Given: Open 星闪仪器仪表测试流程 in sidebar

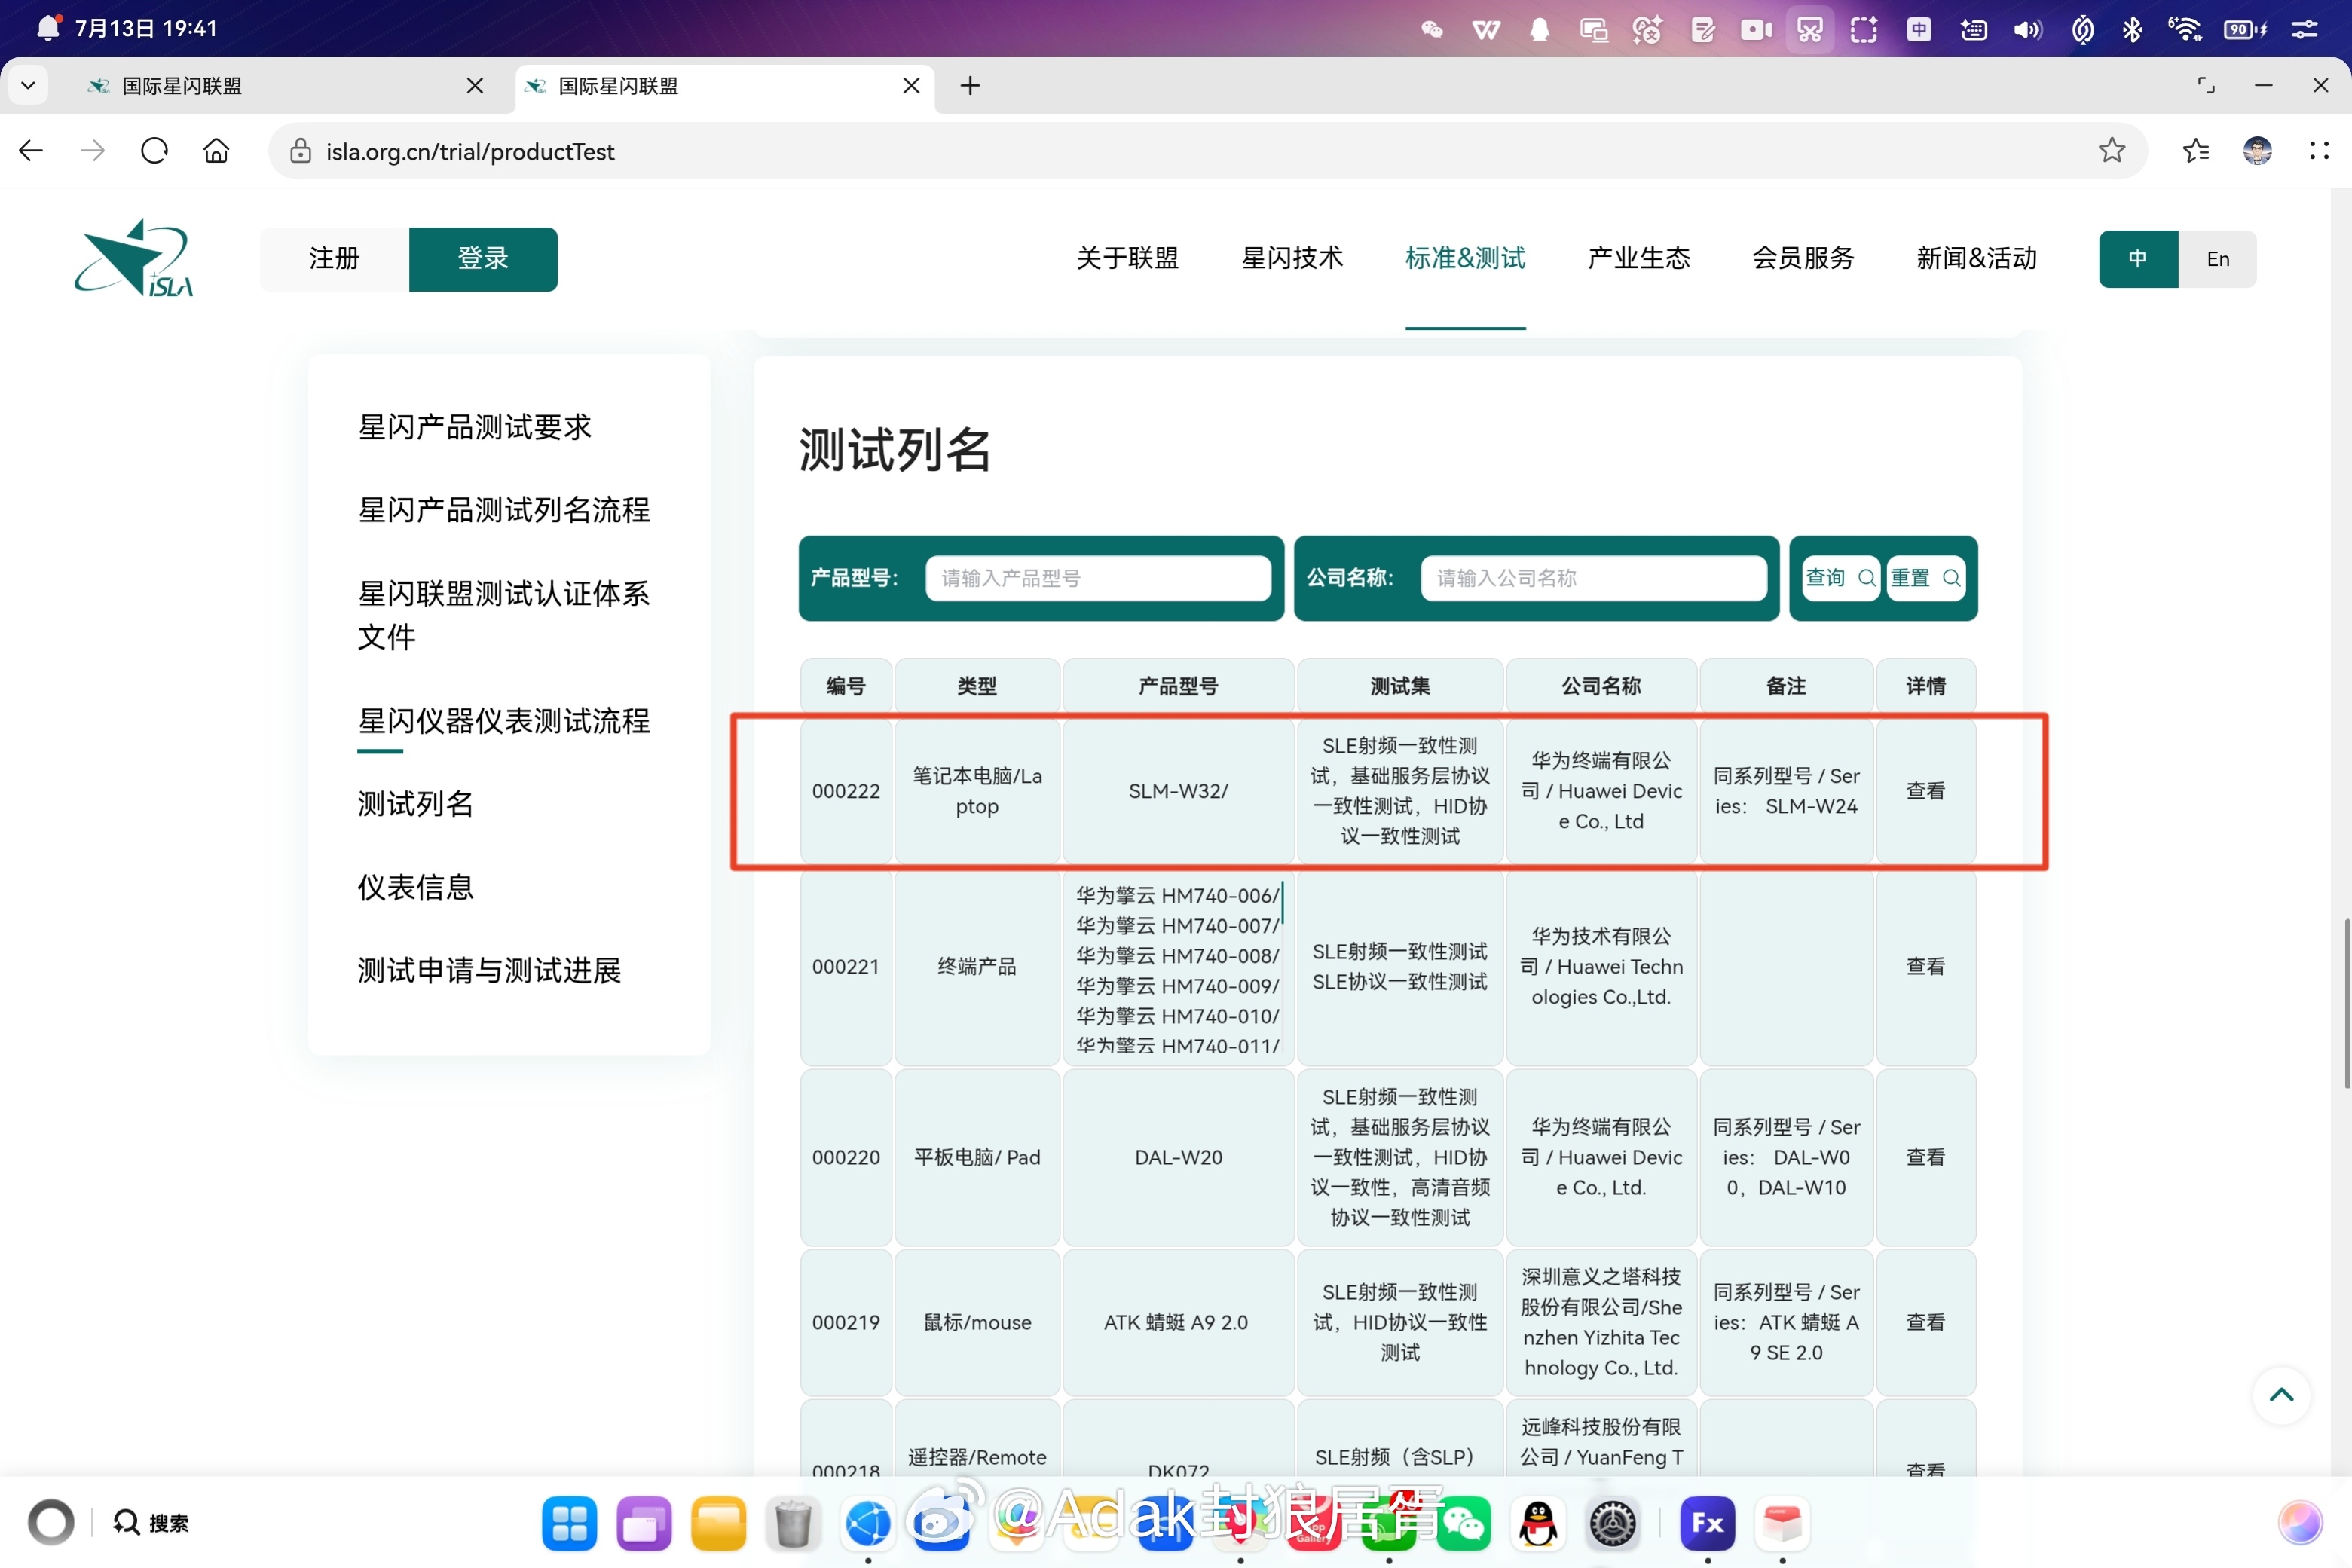Looking at the screenshot, I should (504, 721).
